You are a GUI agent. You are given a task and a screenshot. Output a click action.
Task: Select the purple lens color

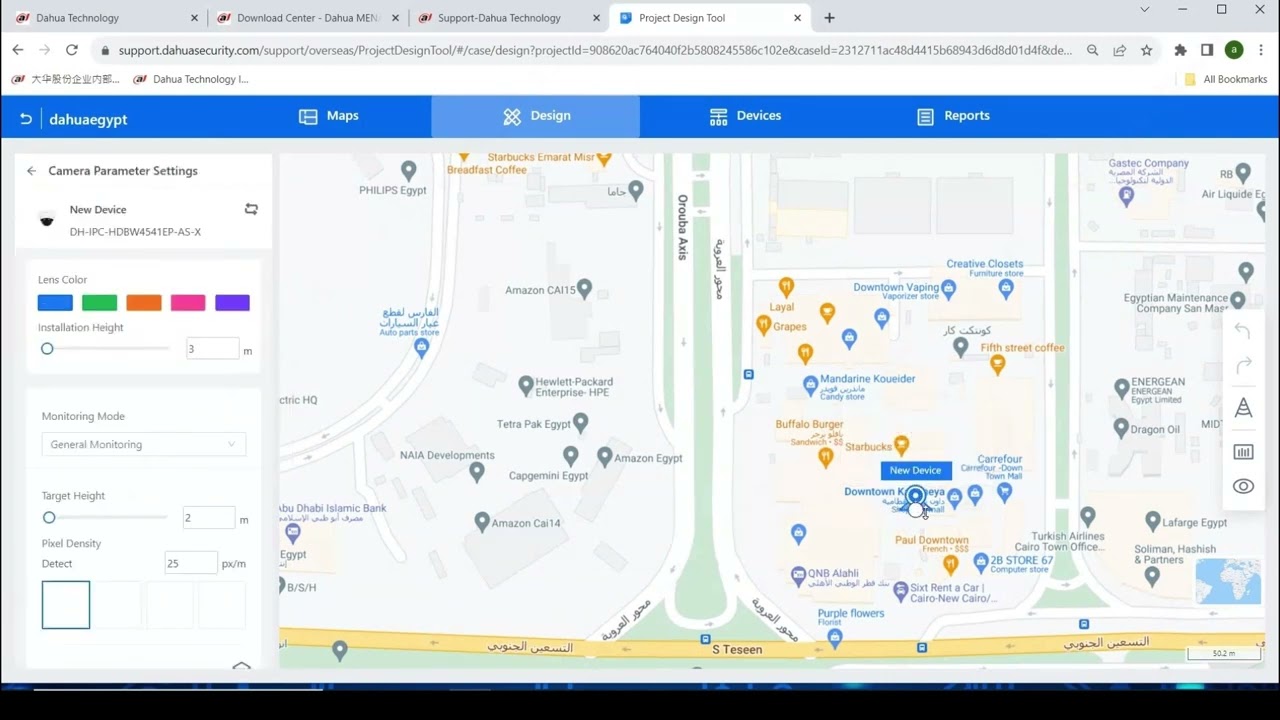232,303
